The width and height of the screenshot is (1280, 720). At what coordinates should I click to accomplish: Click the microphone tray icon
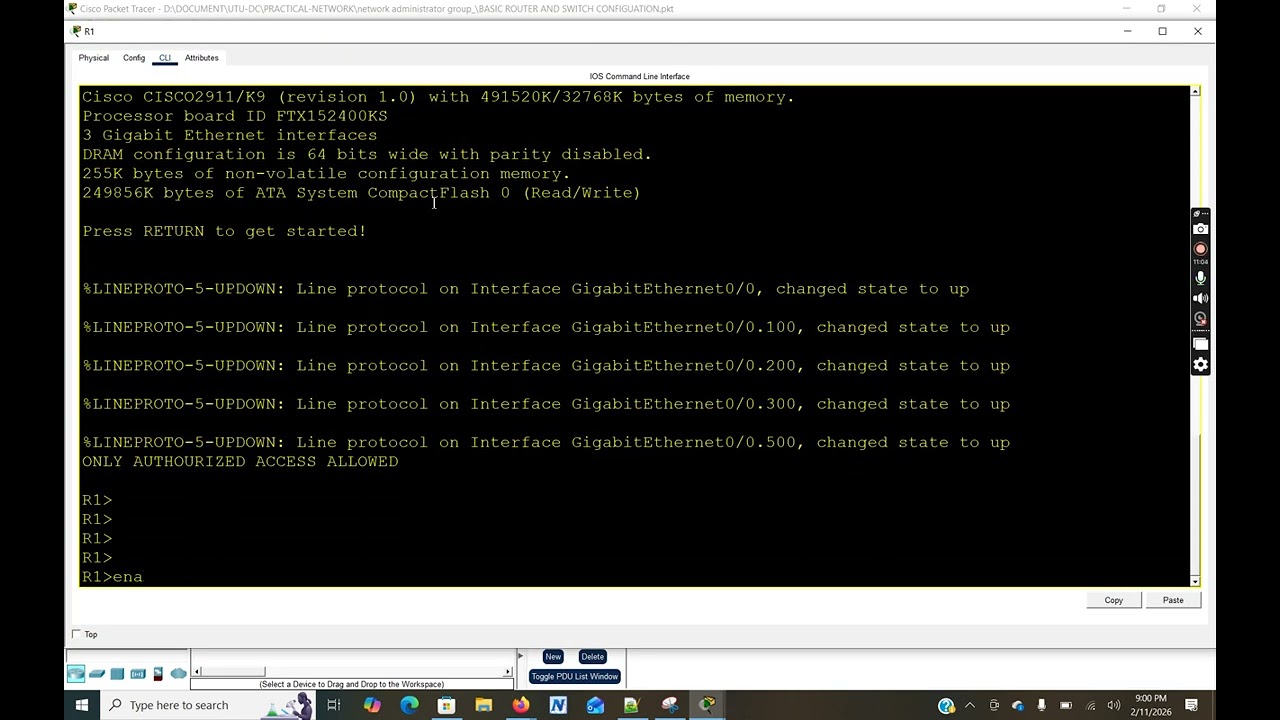[x=1041, y=706]
